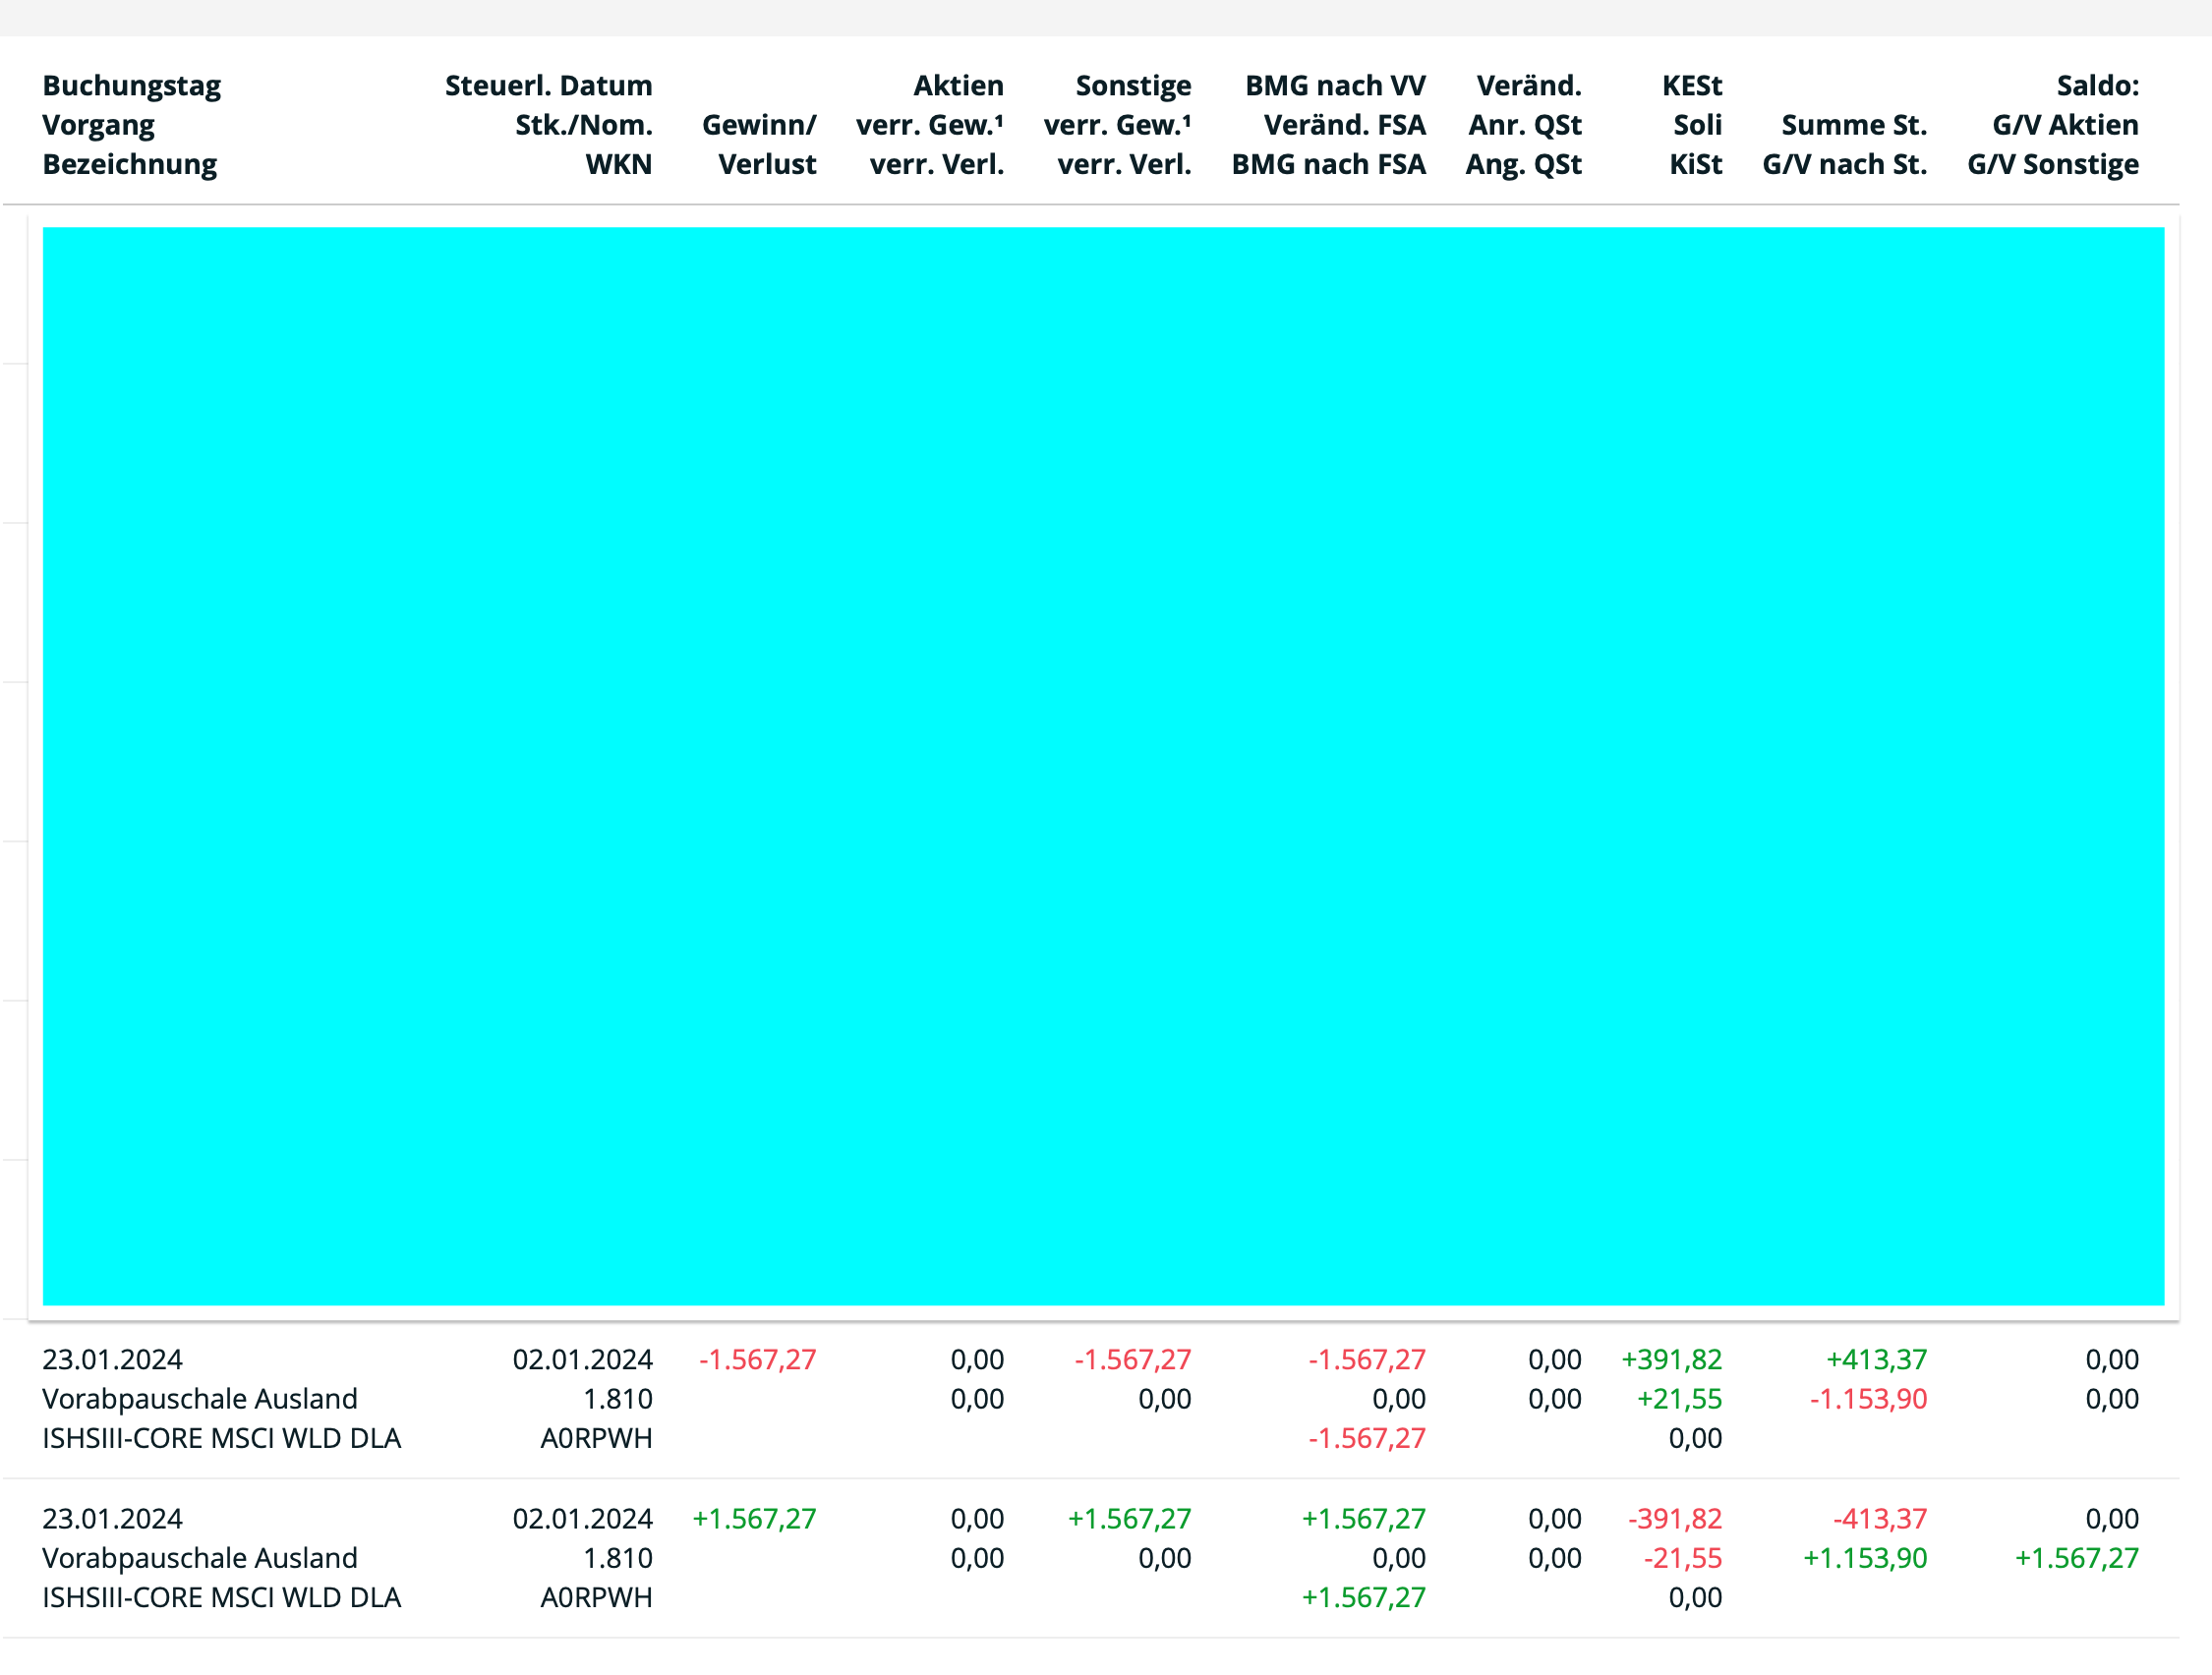Click the BMG nach VV header
This screenshot has height=1675, width=2212.
pos(1335,86)
